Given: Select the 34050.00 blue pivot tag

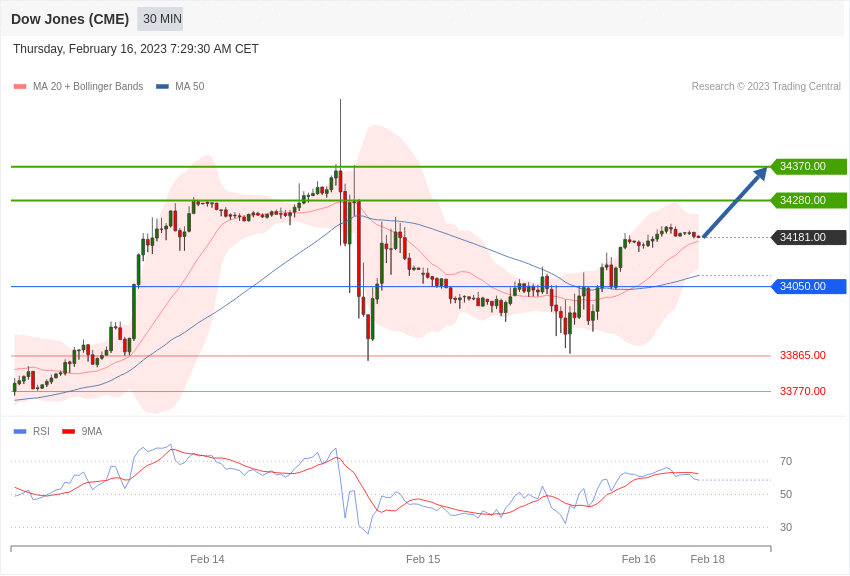Looking at the screenshot, I should 808,286.
